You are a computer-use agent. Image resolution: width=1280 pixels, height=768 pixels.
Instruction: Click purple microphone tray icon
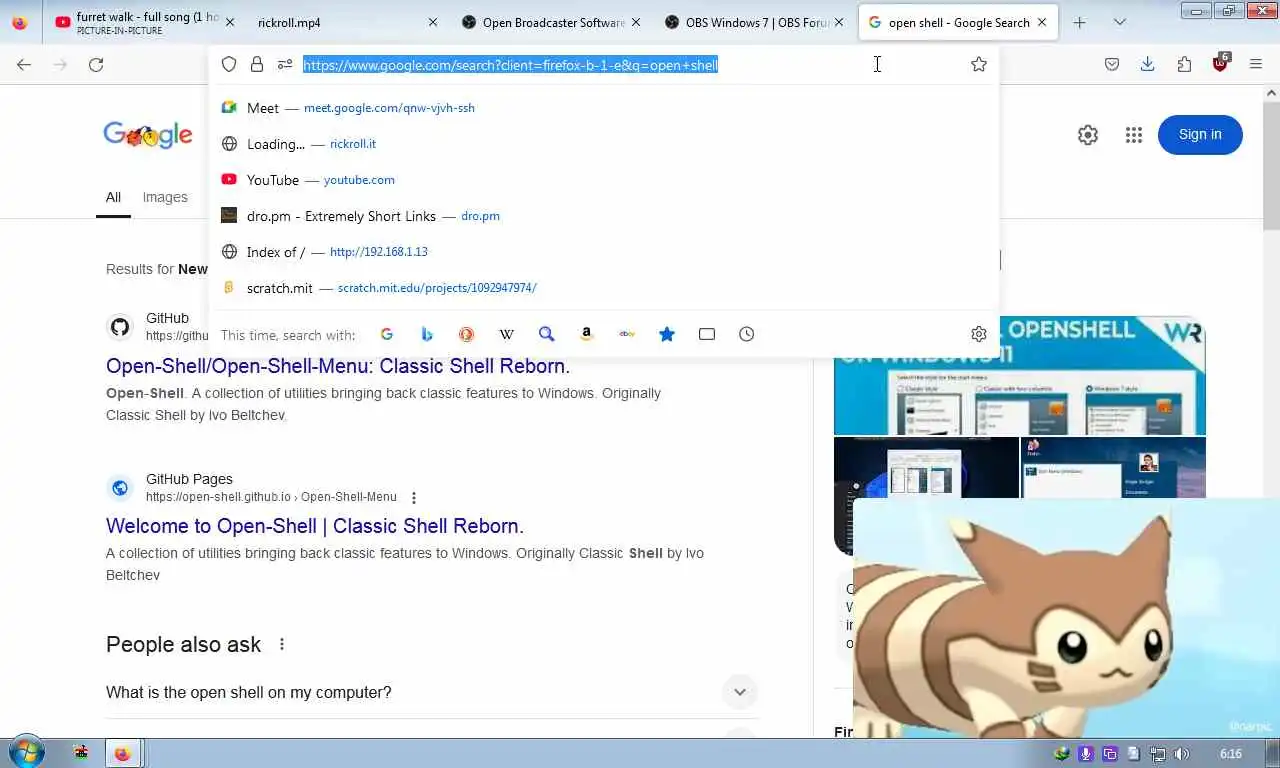pos(1086,754)
